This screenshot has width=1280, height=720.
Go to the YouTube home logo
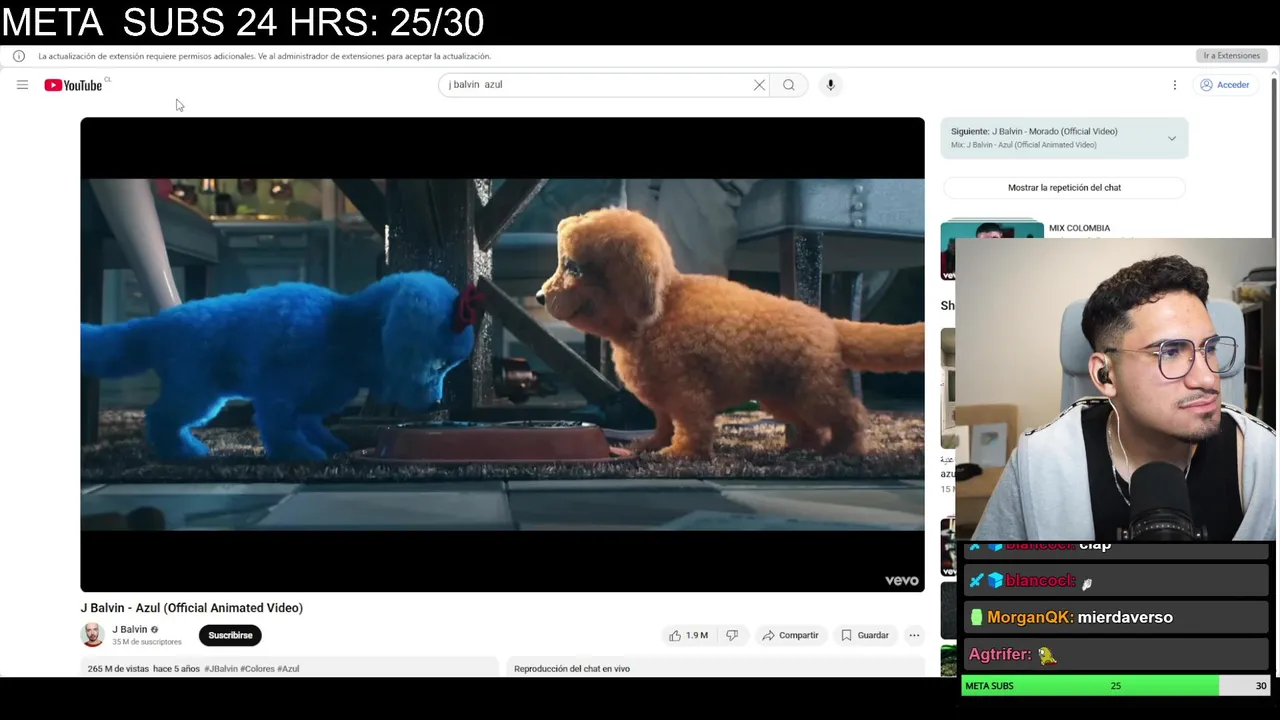click(73, 85)
